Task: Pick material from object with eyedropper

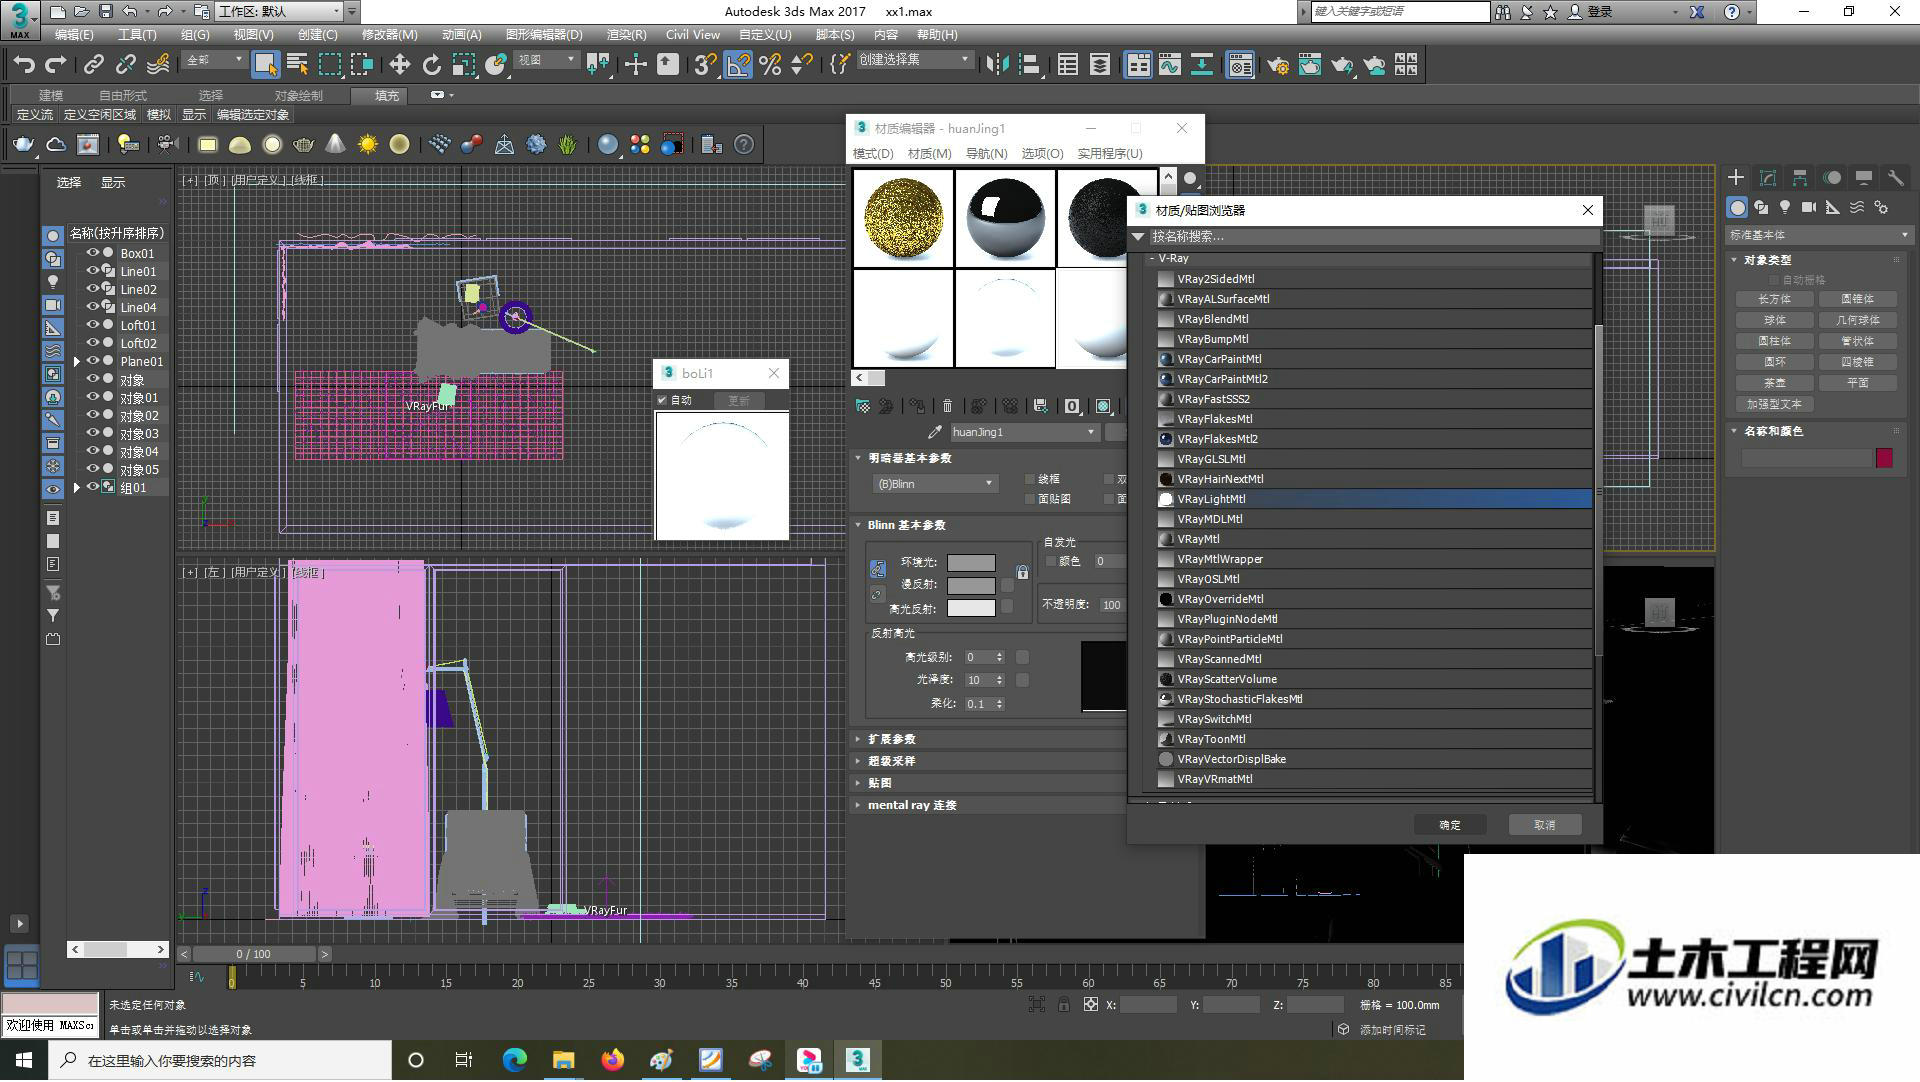Action: click(935, 432)
